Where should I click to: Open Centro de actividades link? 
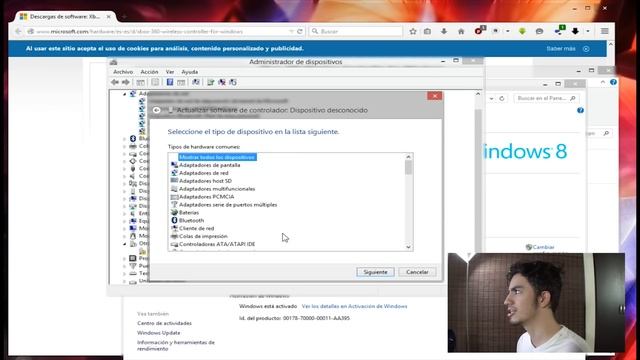click(164, 323)
